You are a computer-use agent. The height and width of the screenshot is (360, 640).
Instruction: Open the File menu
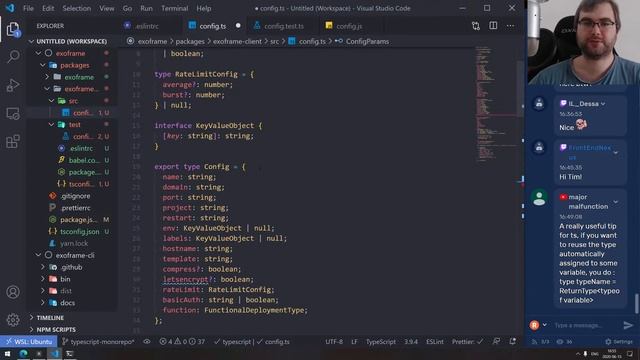coord(28,8)
